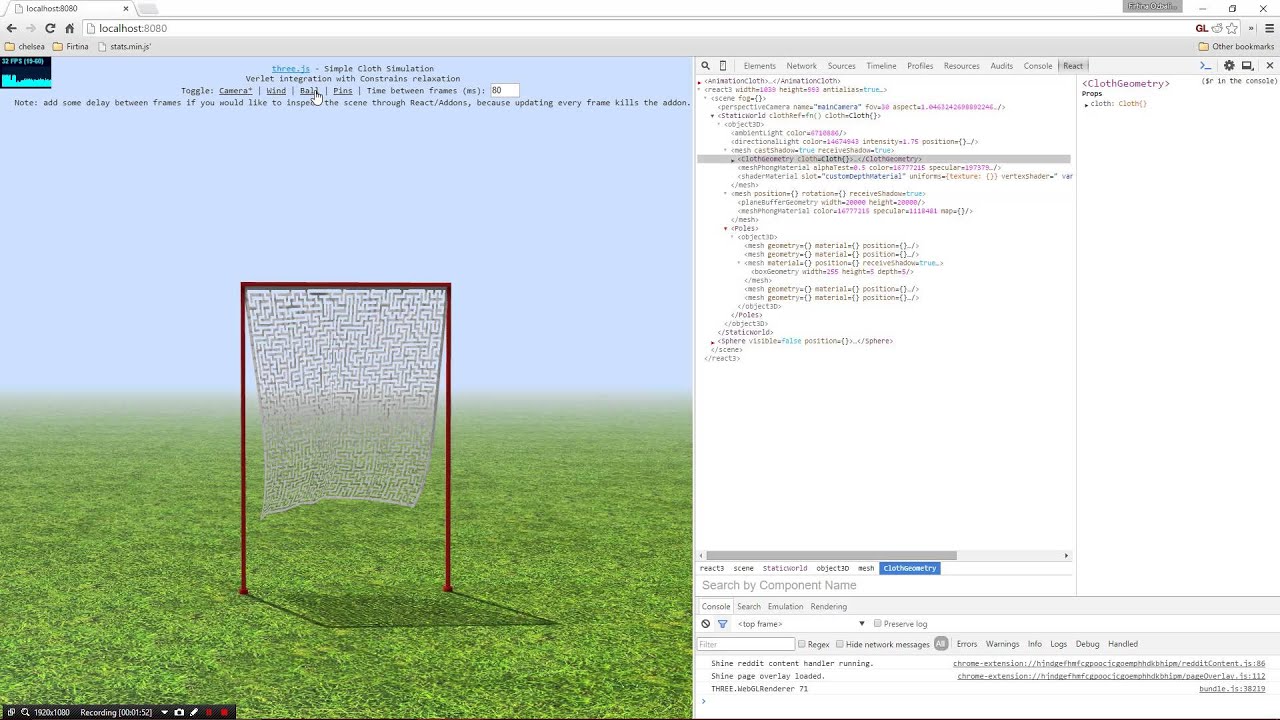Open the Profiles tab

(920, 66)
